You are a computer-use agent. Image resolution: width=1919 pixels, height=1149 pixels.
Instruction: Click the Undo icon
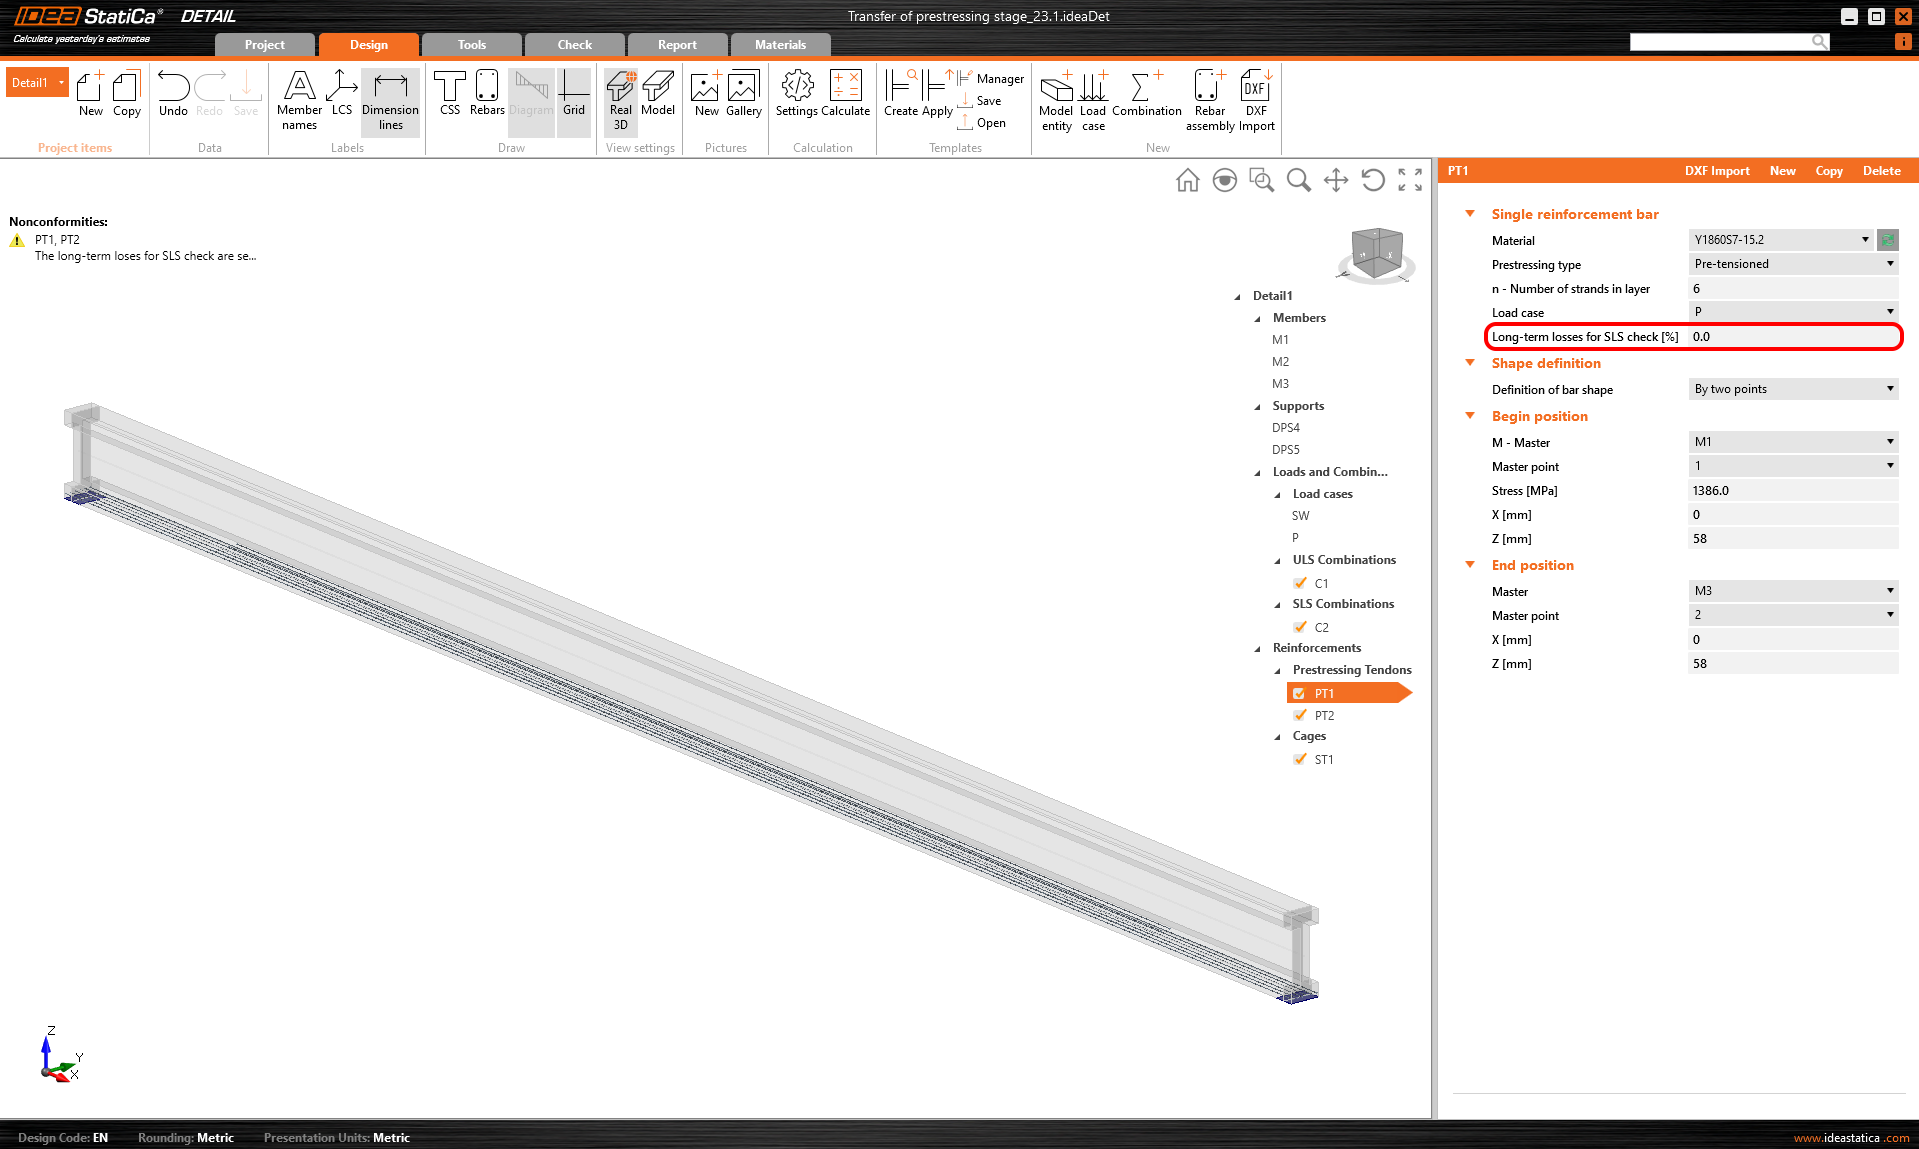(173, 95)
